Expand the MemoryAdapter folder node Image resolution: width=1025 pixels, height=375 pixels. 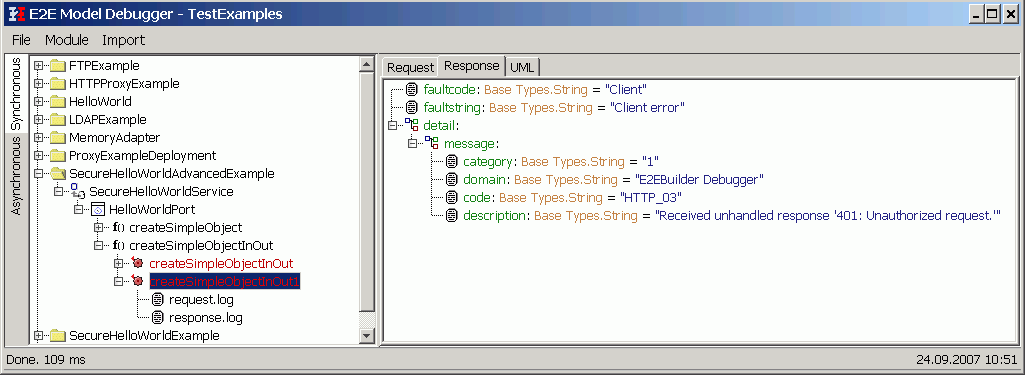(39, 138)
